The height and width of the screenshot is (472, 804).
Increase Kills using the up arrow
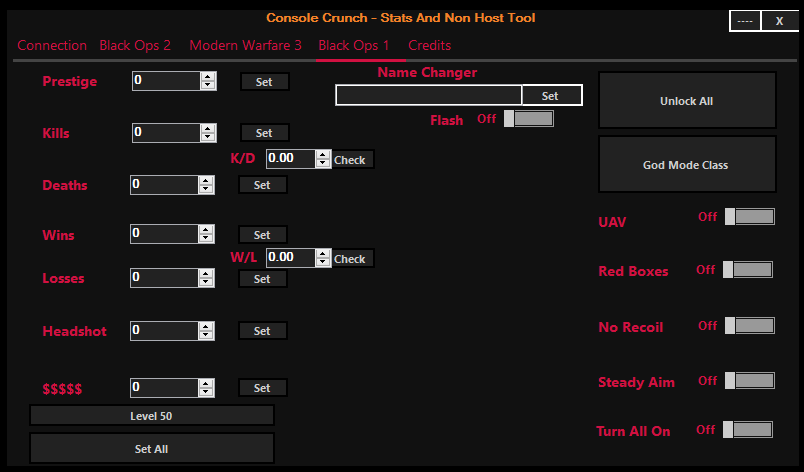coord(208,129)
